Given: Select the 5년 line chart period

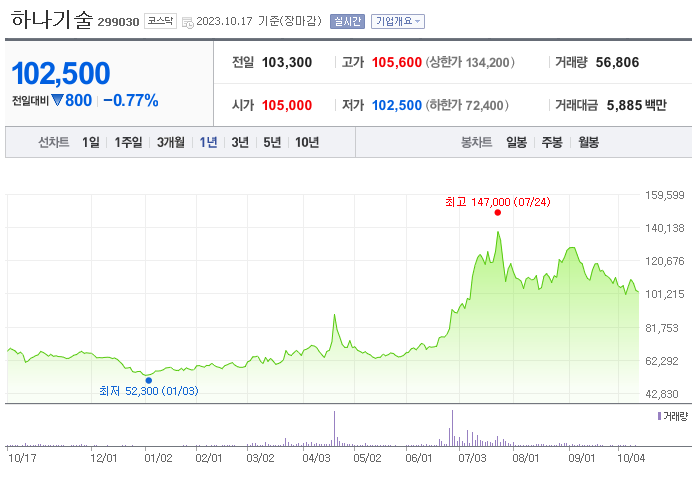Looking at the screenshot, I should 272,142.
